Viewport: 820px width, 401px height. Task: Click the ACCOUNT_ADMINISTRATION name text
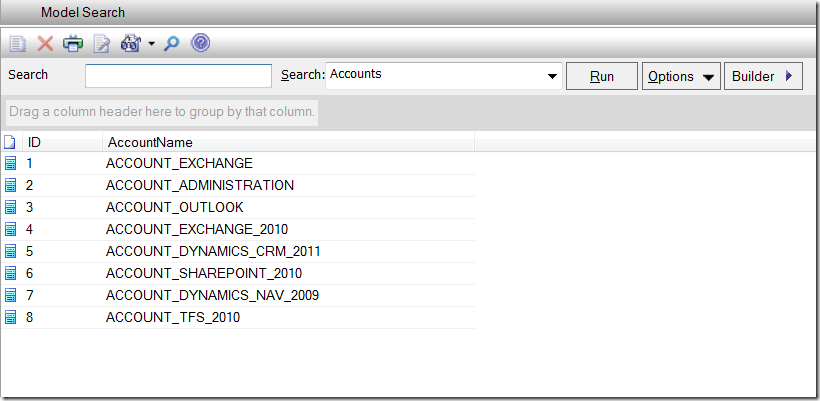[x=200, y=186]
